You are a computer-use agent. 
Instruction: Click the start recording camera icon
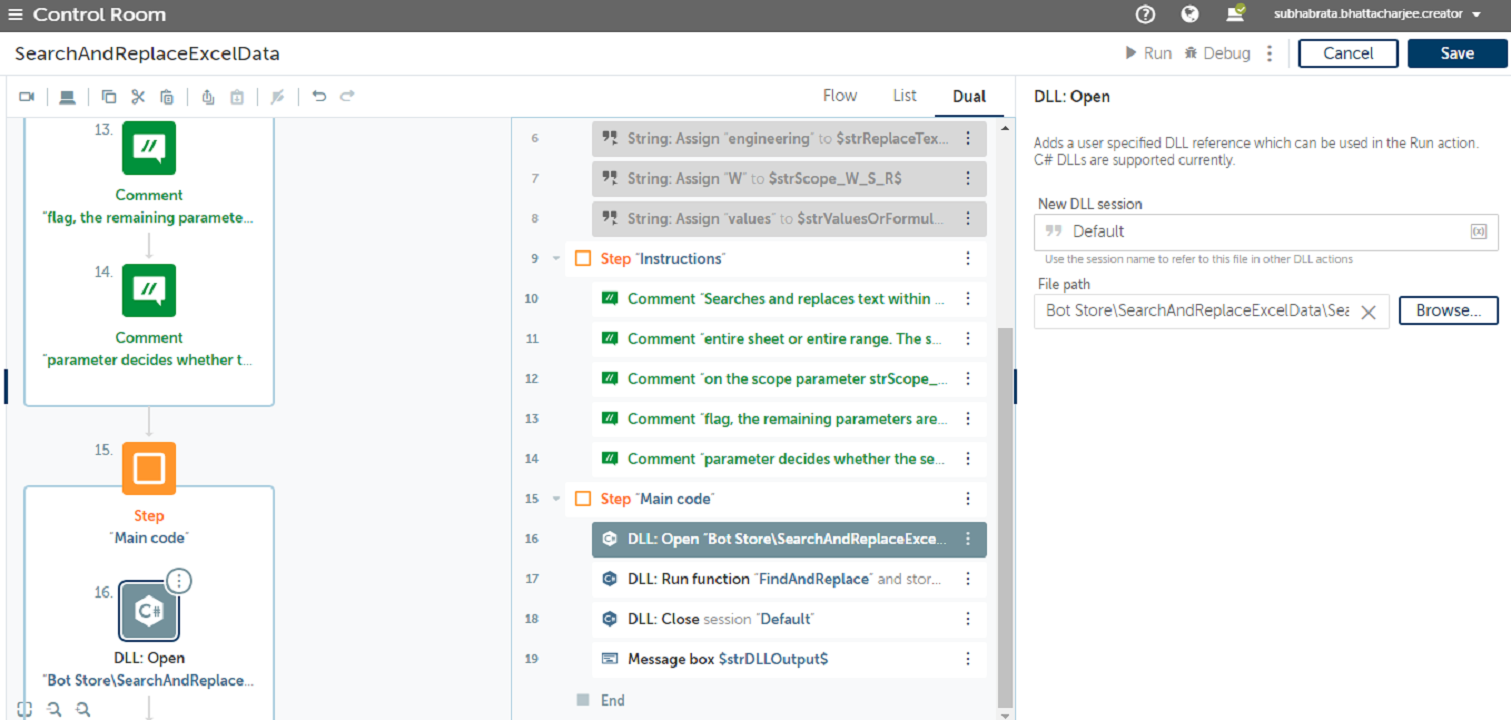pos(27,97)
